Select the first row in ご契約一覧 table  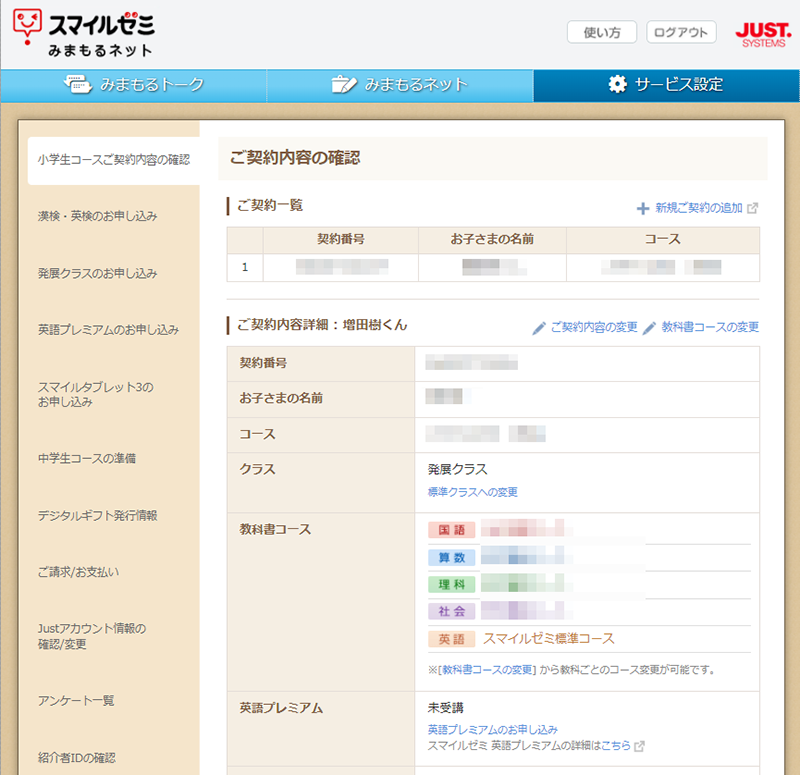pyautogui.click(x=492, y=267)
